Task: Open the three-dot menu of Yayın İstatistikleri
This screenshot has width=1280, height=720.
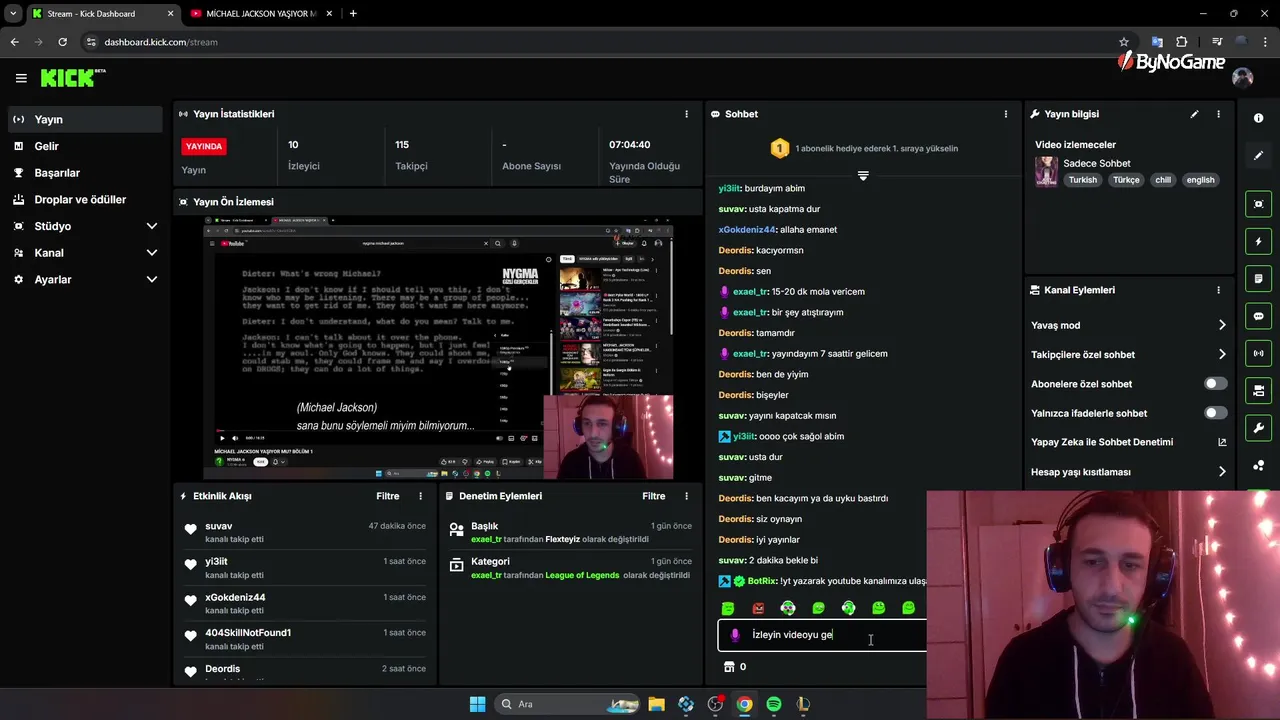Action: (x=686, y=114)
